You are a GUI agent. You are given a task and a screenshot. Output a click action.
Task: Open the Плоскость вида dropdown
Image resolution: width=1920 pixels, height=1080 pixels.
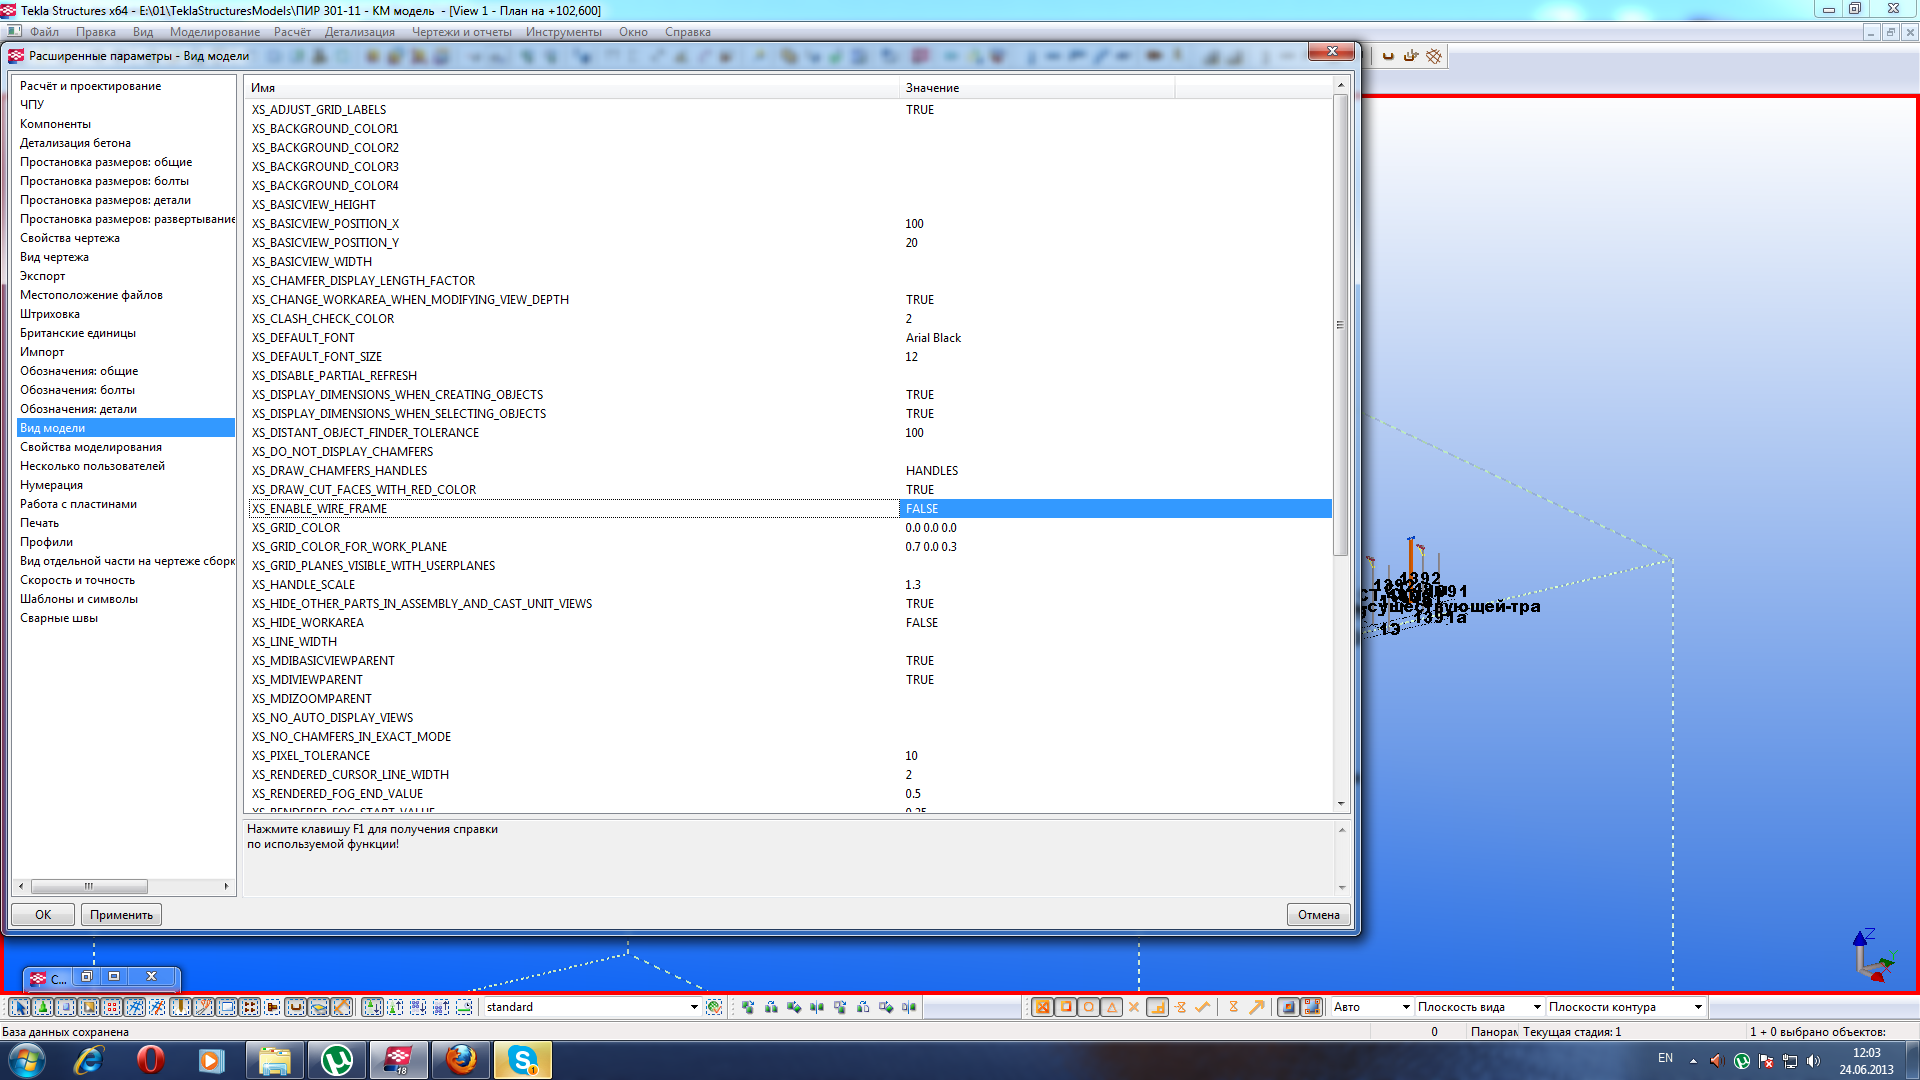click(1537, 1007)
